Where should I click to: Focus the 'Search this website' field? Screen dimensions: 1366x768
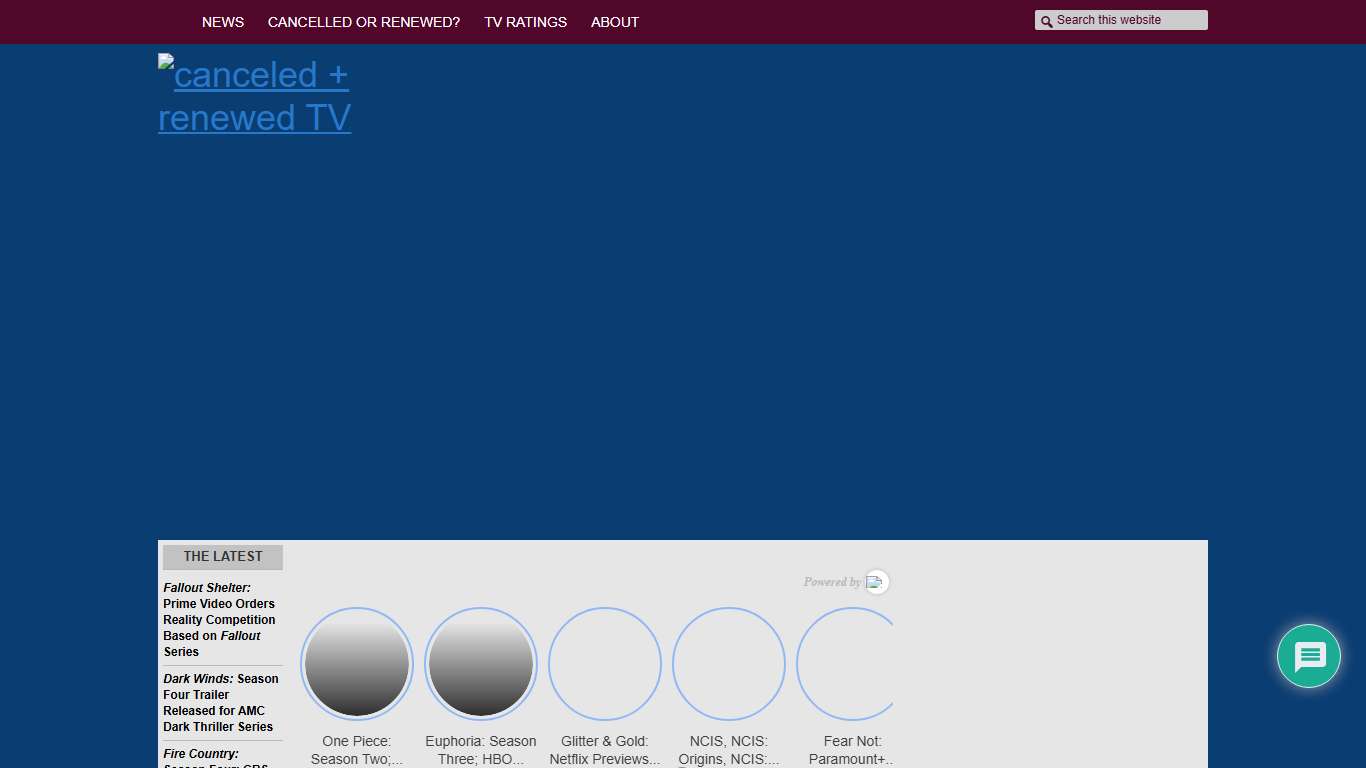pos(1128,20)
